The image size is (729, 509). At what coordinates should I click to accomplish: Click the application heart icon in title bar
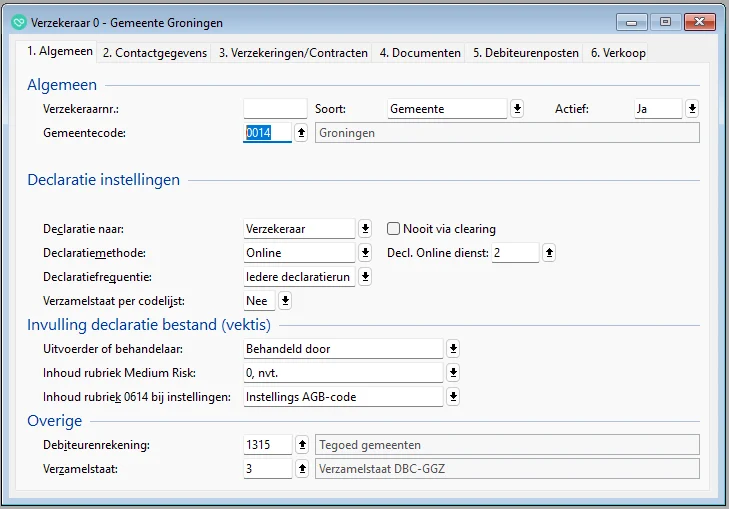pyautogui.click(x=17, y=22)
